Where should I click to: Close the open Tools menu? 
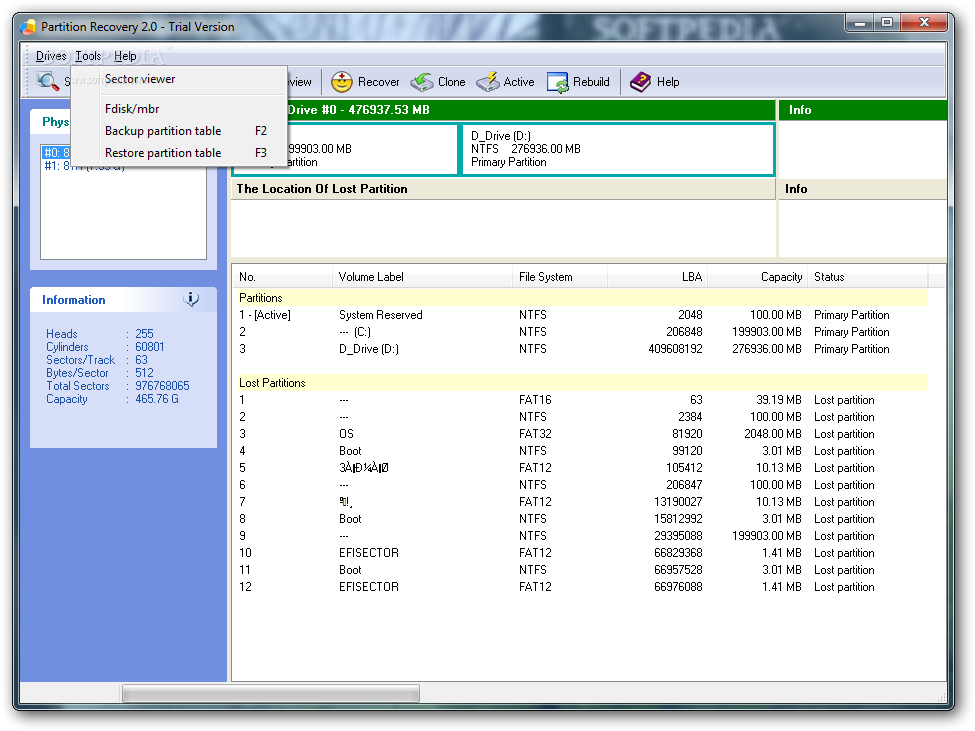pos(88,56)
